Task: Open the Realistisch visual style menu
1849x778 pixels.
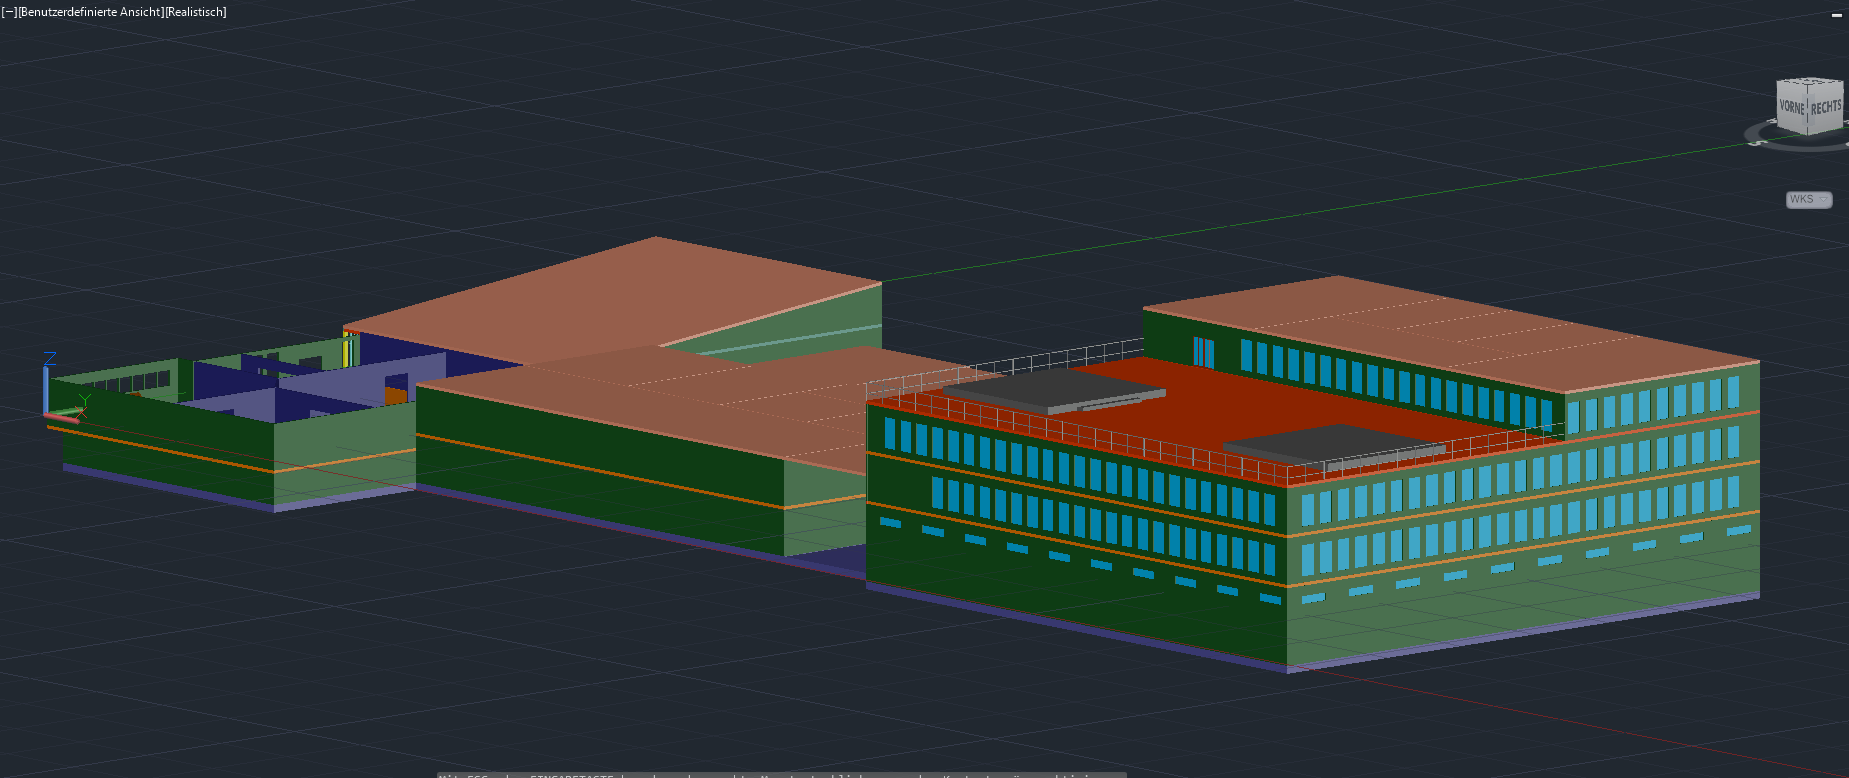Action: pyautogui.click(x=196, y=12)
